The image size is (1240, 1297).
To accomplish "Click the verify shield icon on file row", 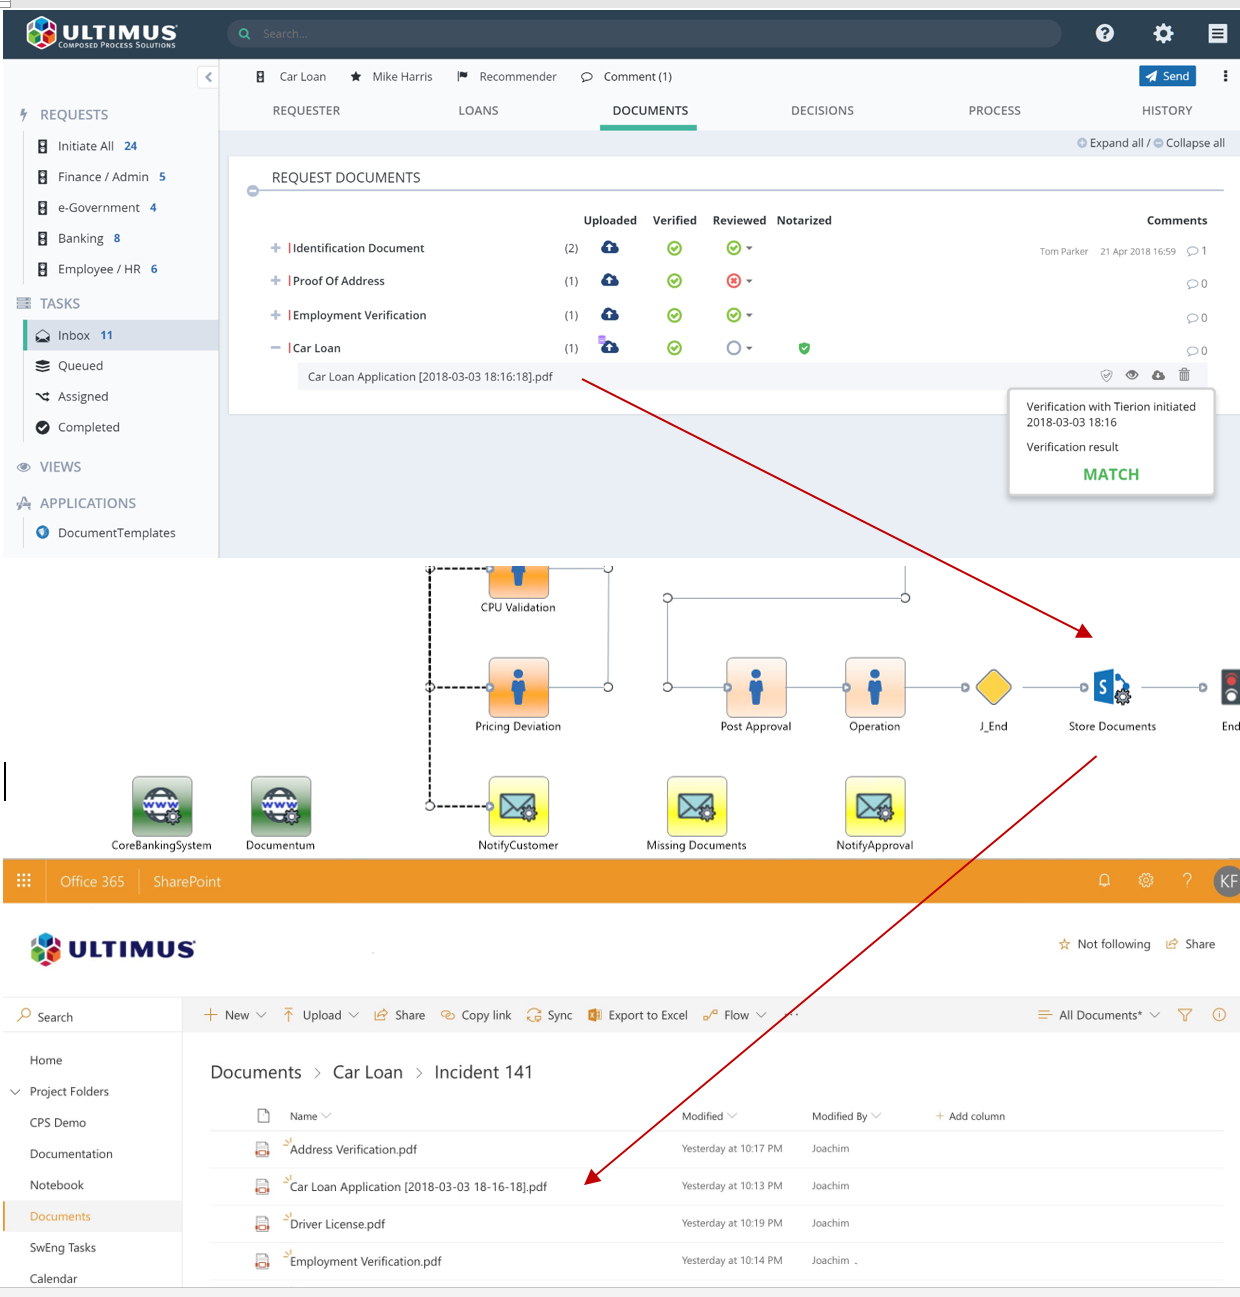I will tap(1106, 375).
